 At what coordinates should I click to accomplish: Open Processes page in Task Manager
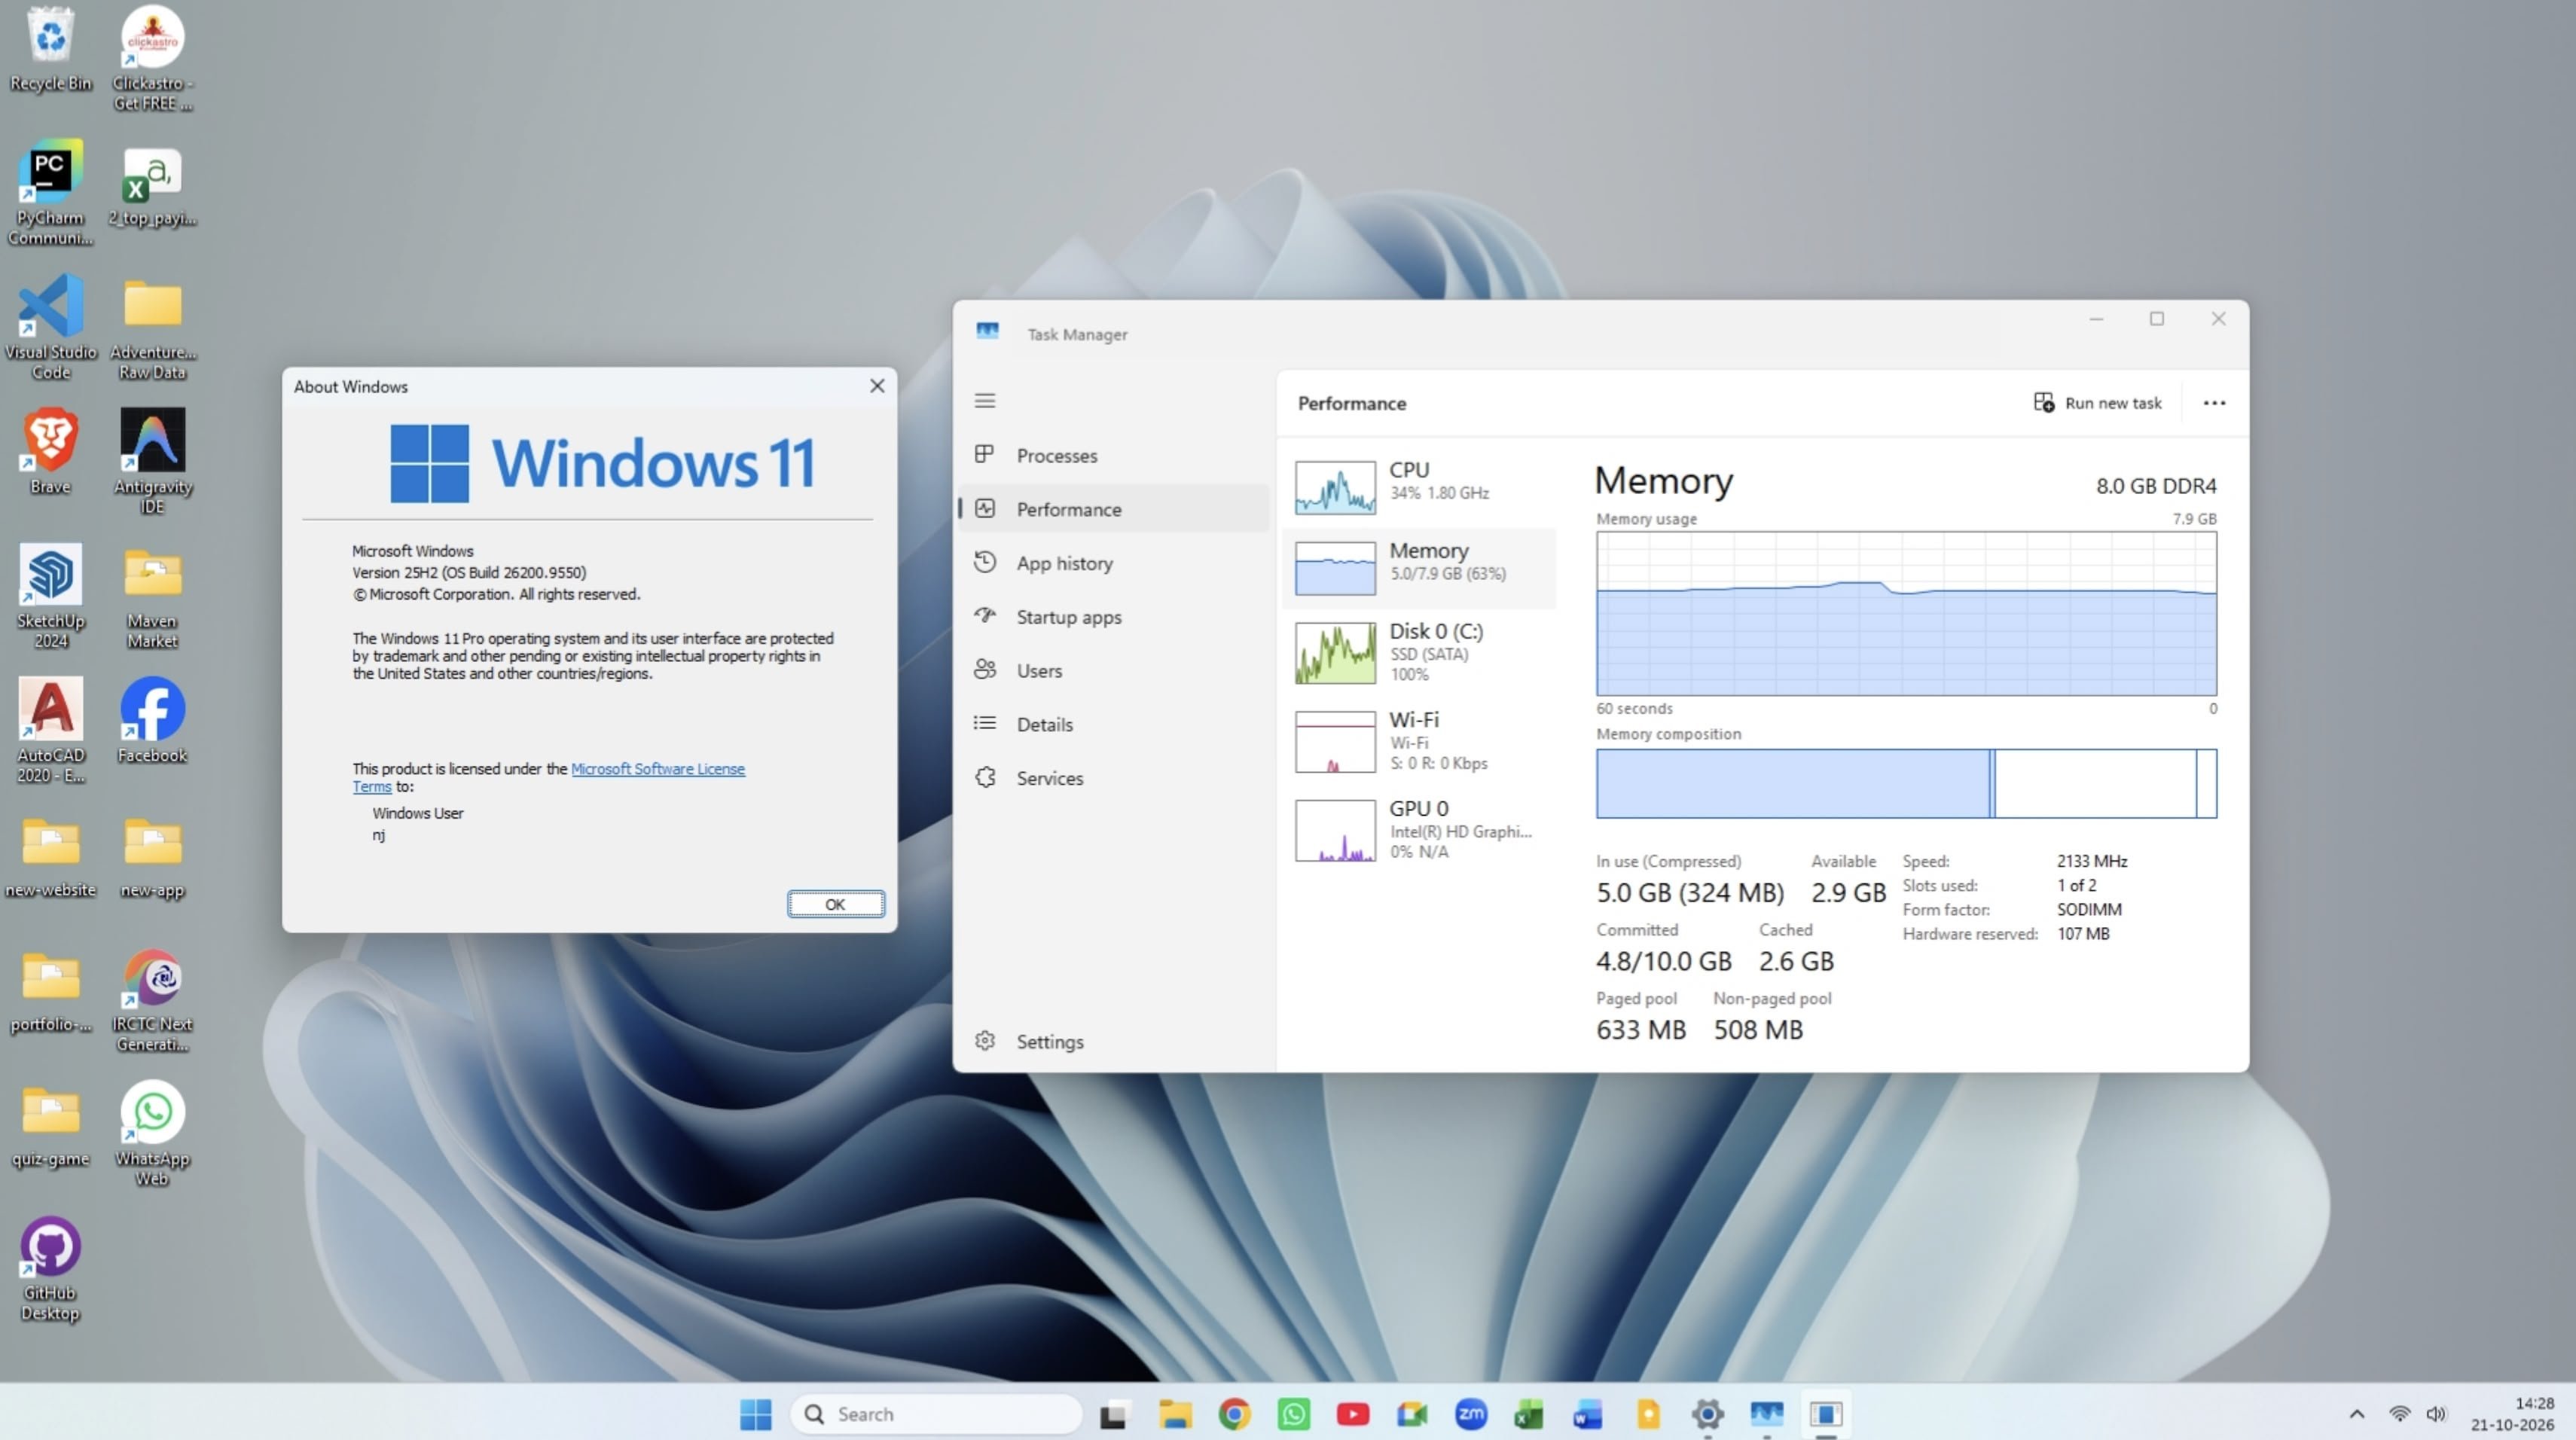click(1114, 455)
